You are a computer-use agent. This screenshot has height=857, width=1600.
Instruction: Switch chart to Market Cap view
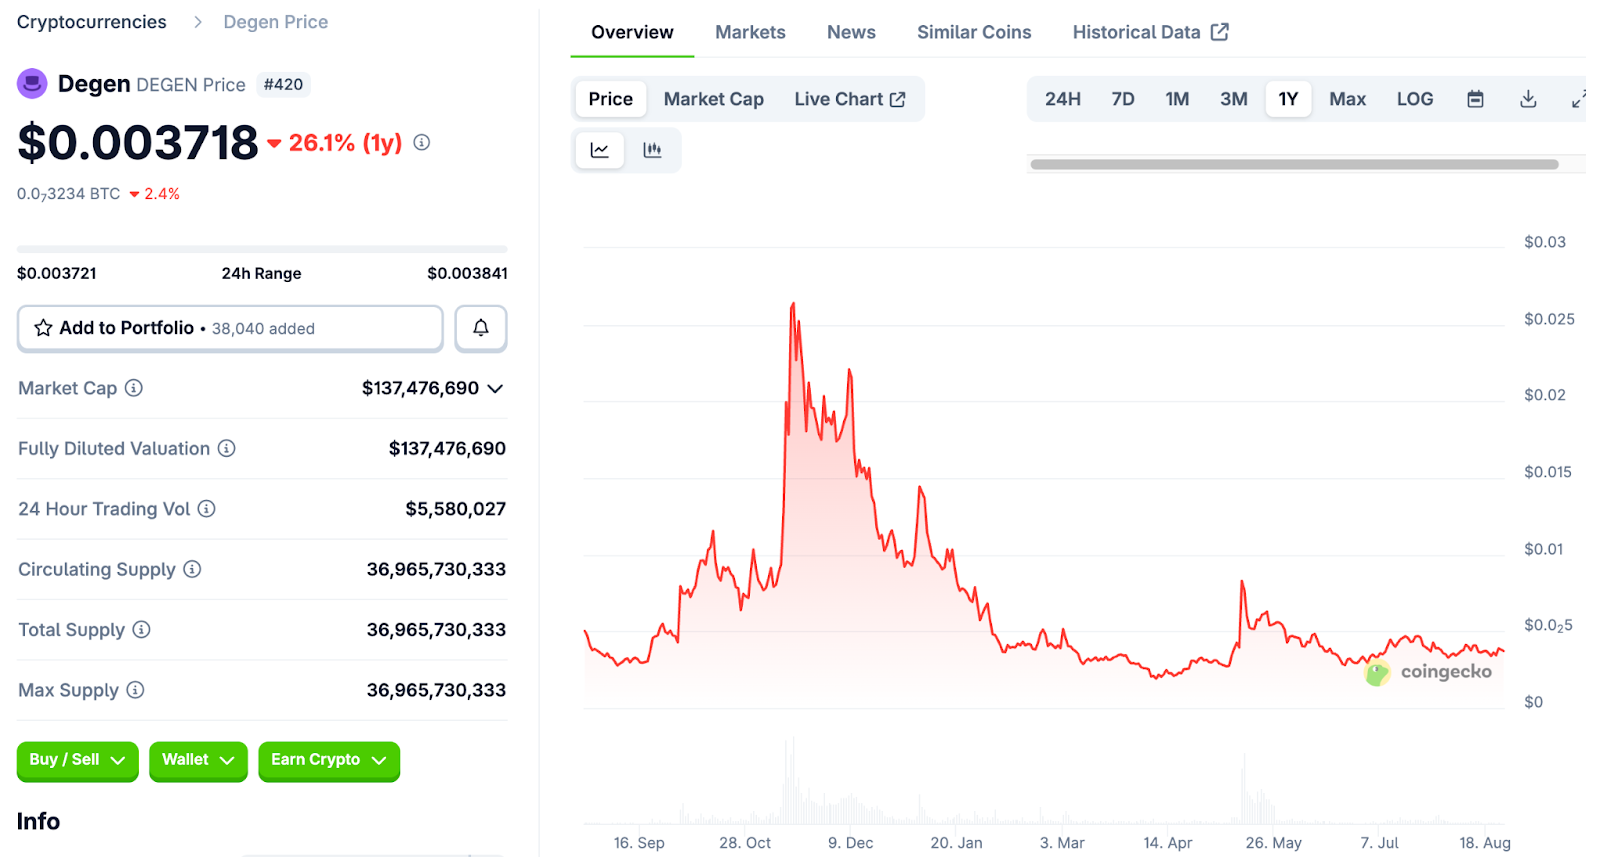[x=713, y=99]
